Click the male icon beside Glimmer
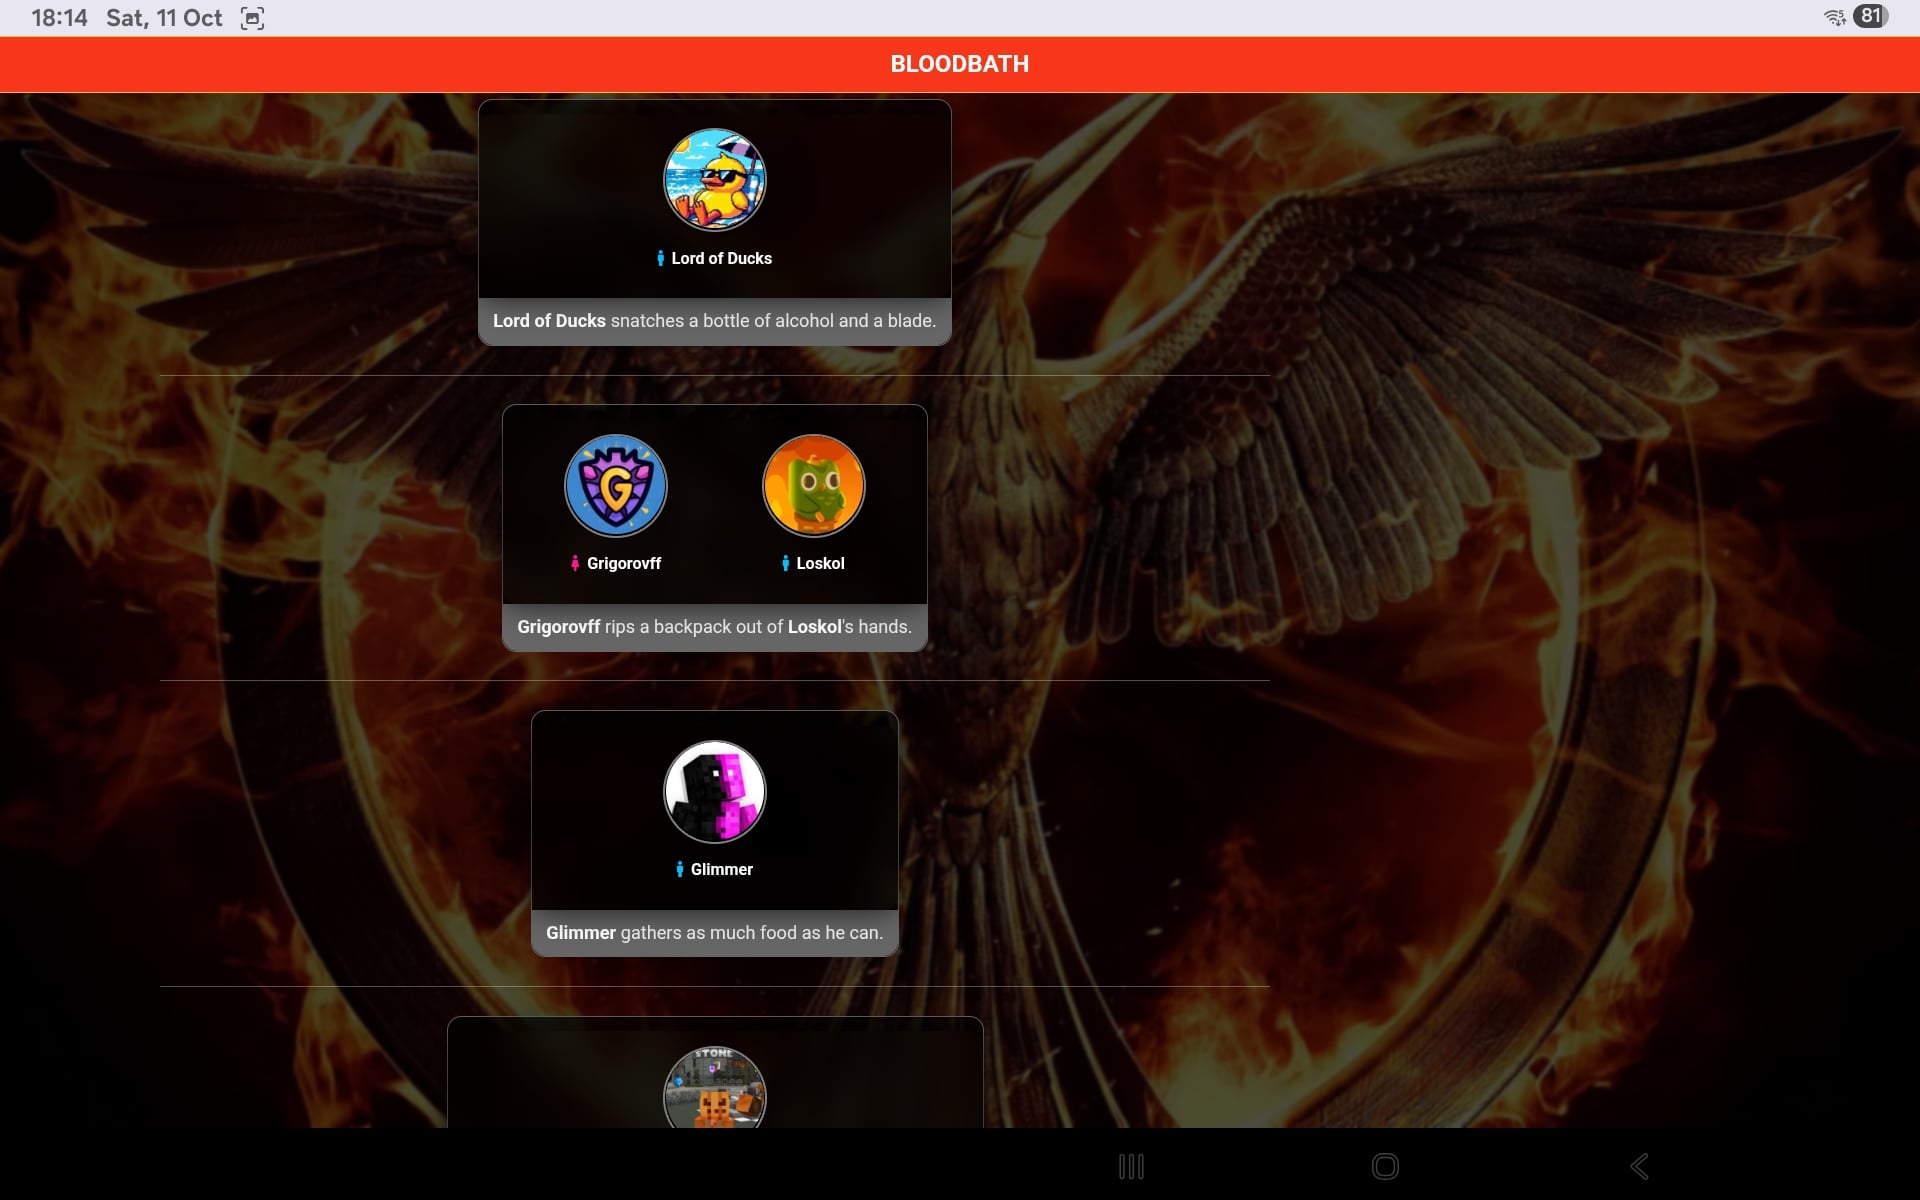 click(680, 870)
